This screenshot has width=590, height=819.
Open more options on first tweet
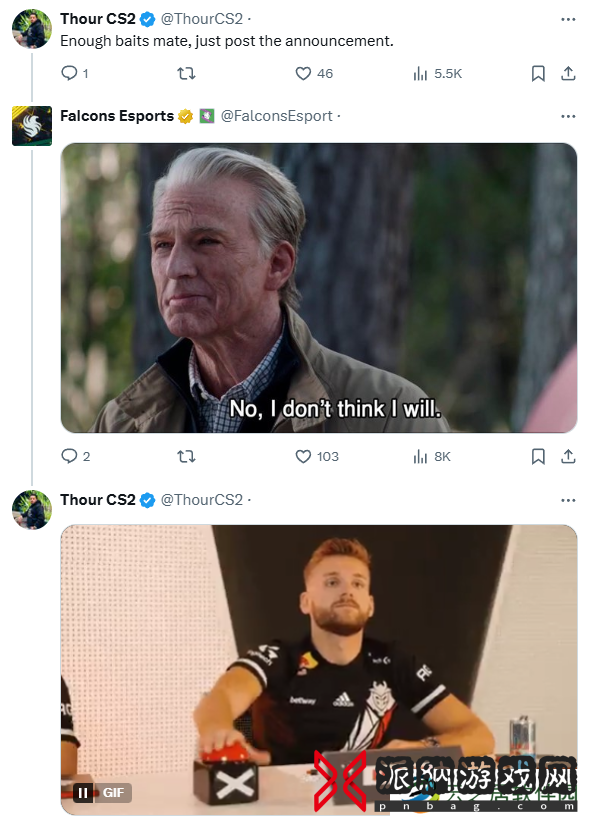click(x=568, y=19)
